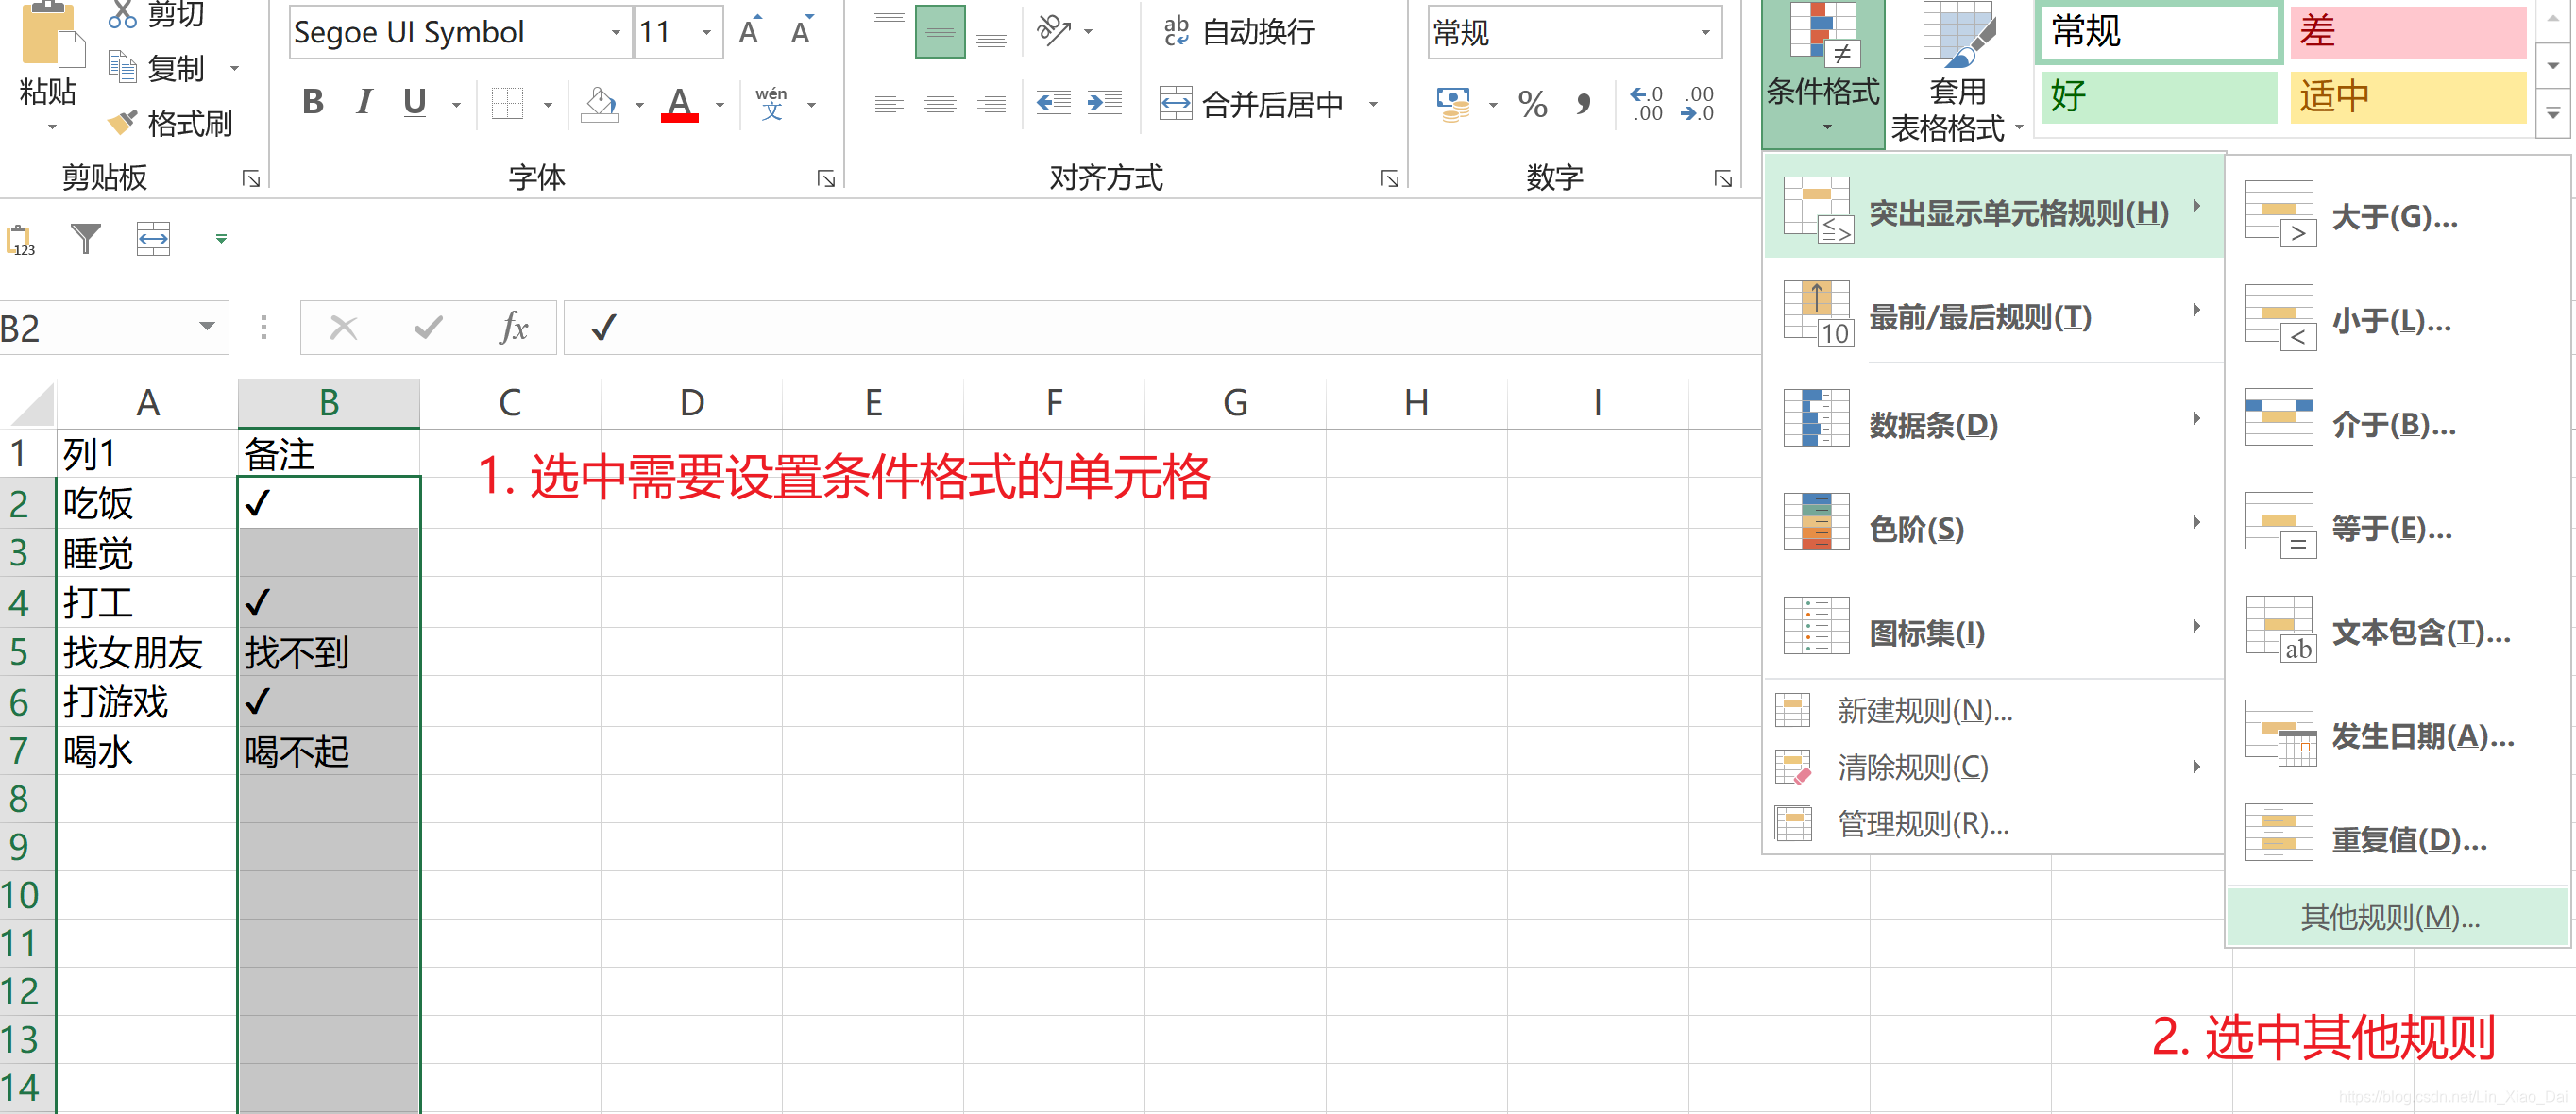The width and height of the screenshot is (2576, 1114).
Task: Click 新建规则(N)... in the menu
Action: pos(1924,710)
